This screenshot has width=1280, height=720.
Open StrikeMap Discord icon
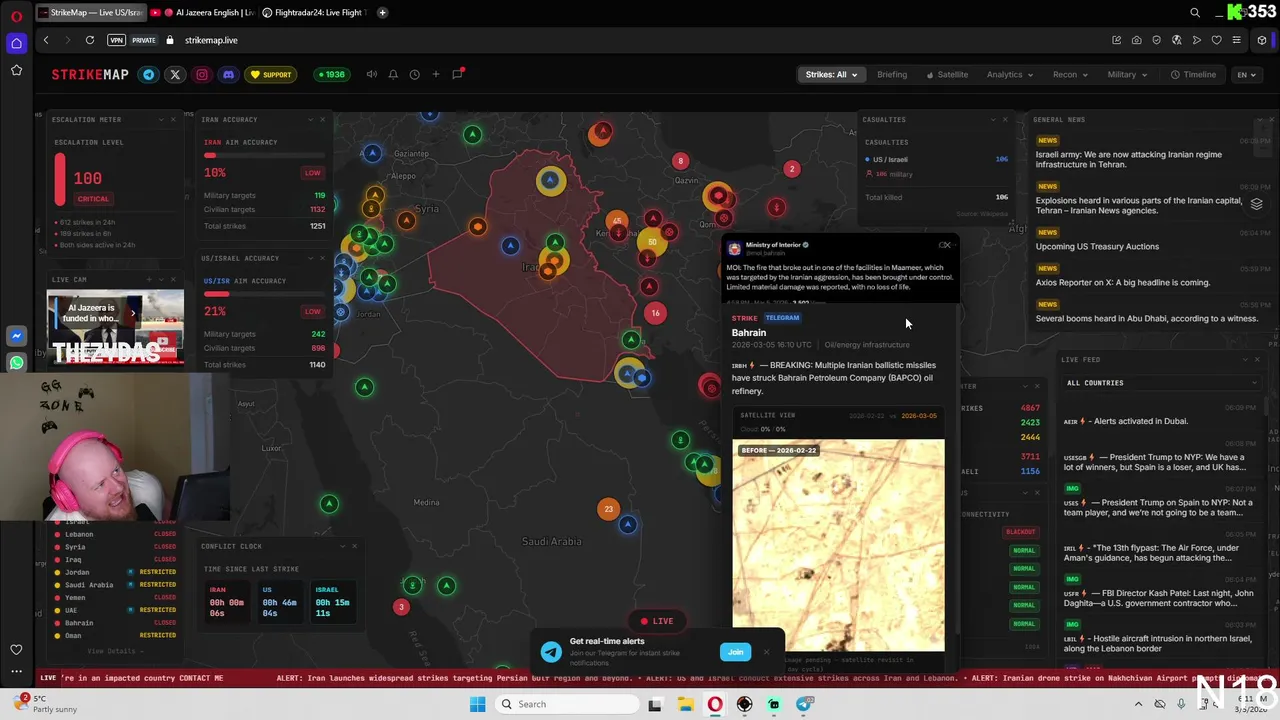pyautogui.click(x=228, y=75)
